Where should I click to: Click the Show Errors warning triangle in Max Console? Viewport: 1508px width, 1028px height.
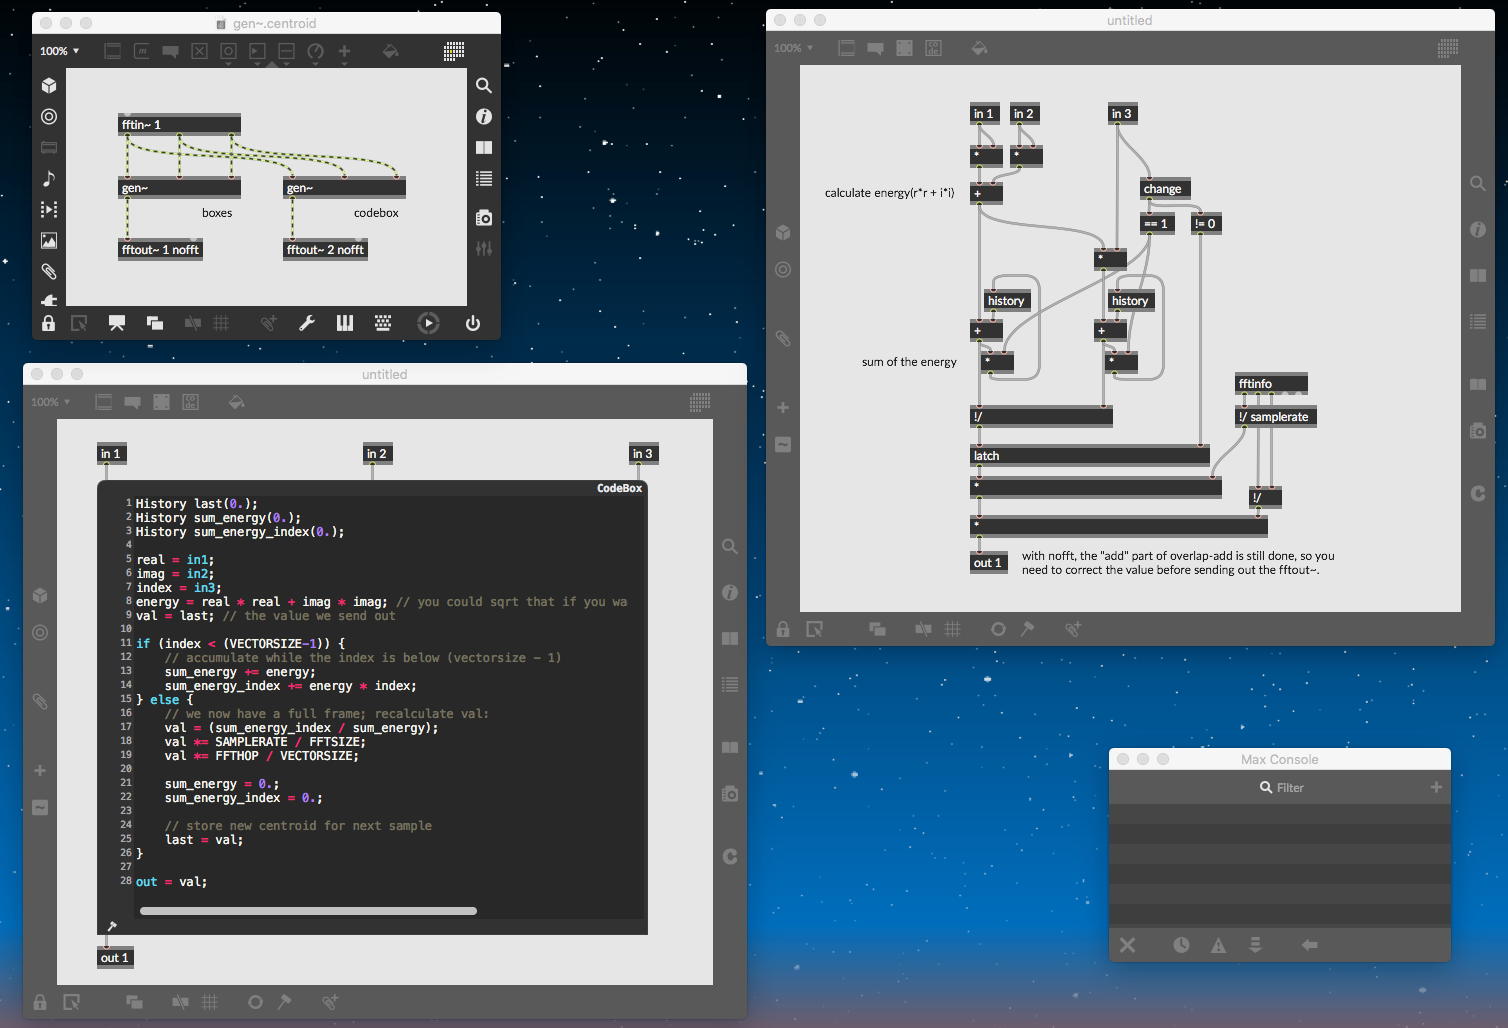(1218, 945)
